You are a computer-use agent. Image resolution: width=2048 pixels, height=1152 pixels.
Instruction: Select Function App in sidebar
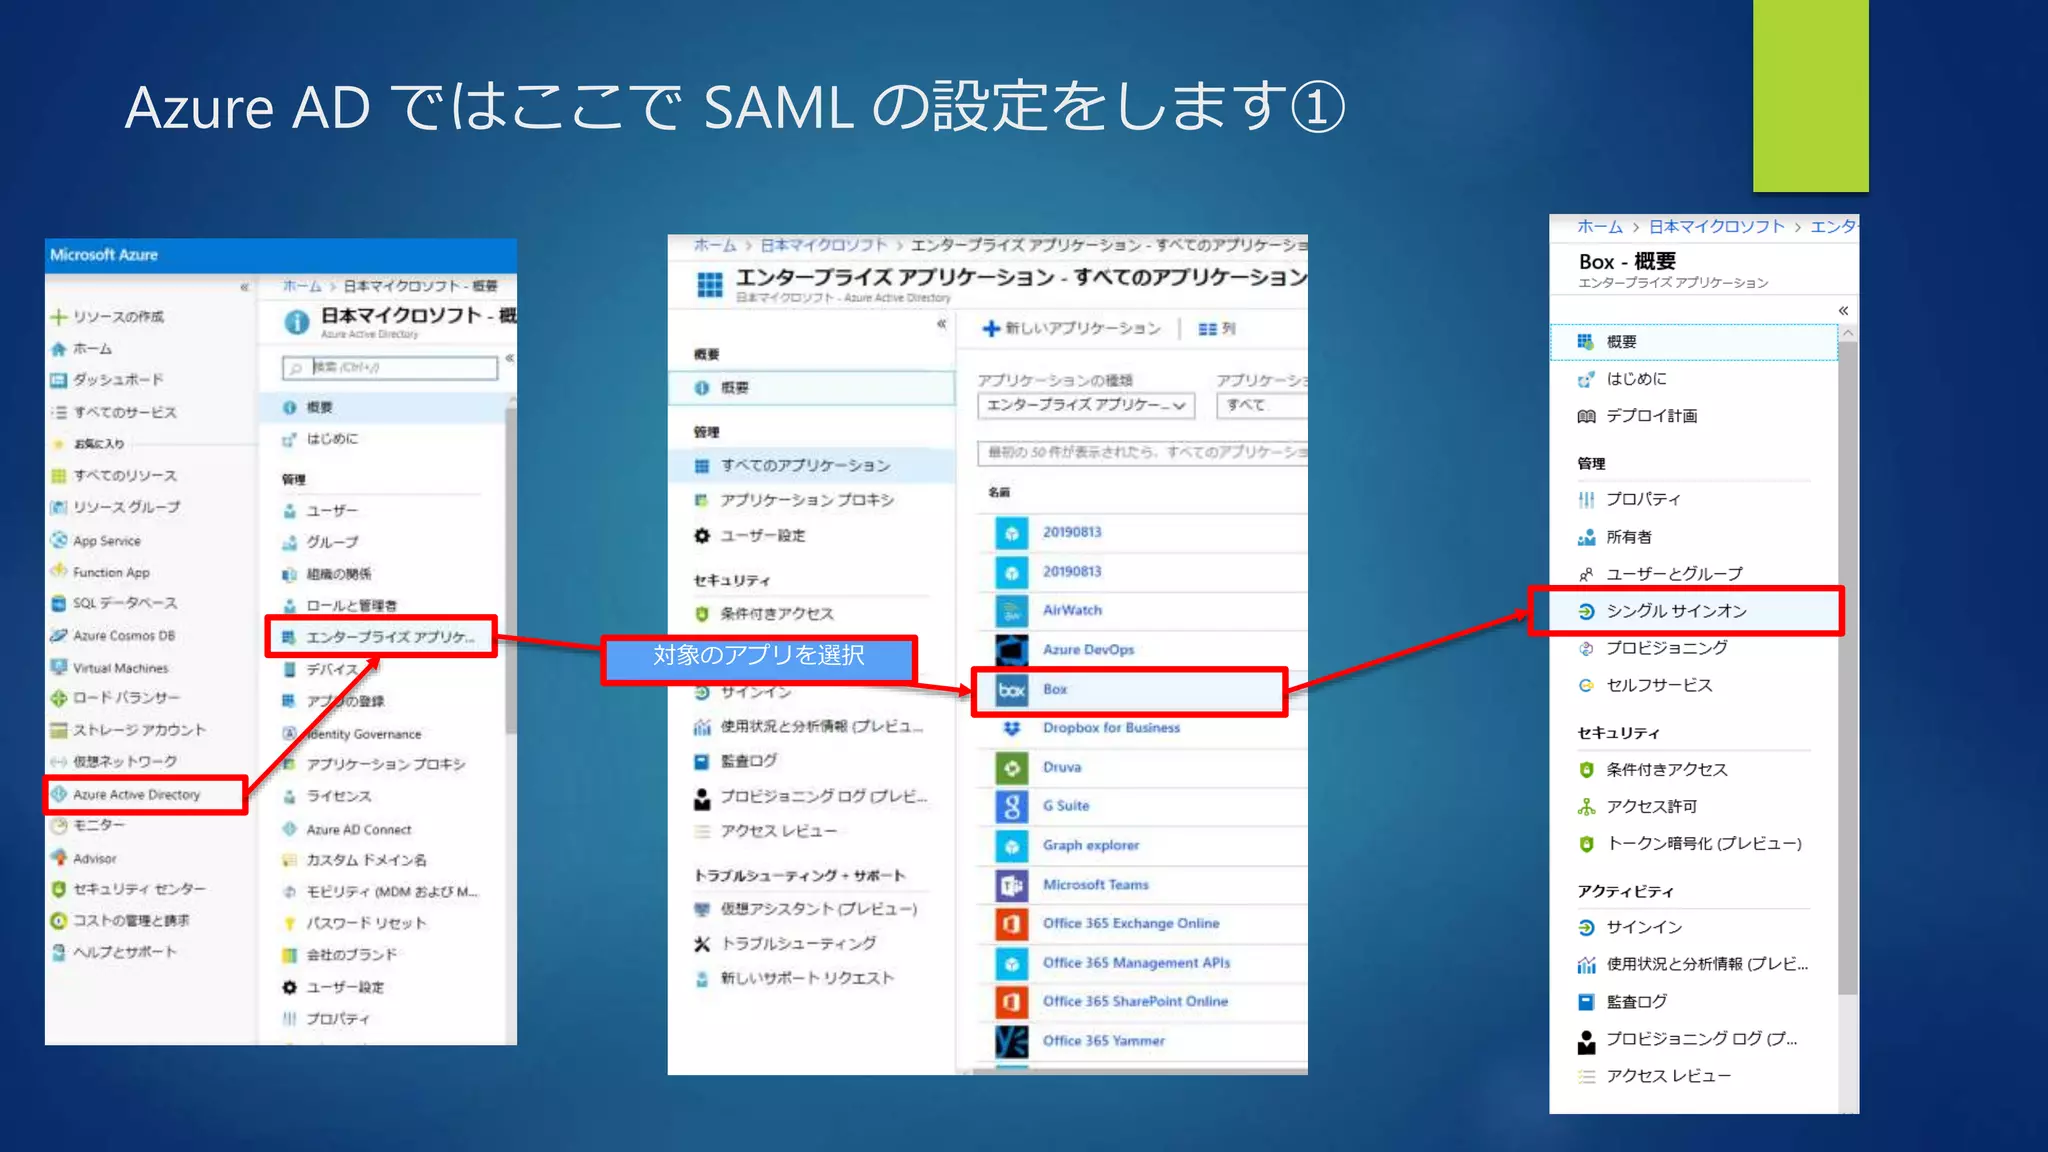tap(111, 573)
